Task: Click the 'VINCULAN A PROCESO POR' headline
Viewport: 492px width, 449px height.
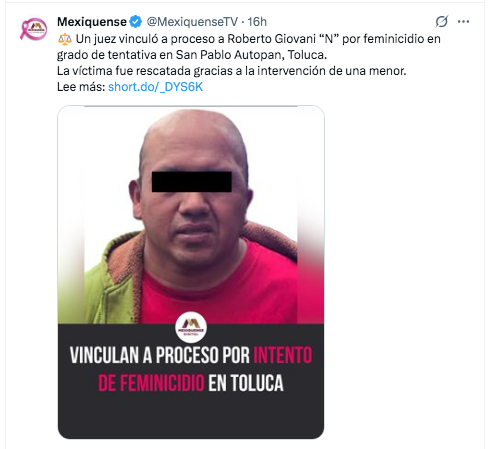Action: (x=160, y=355)
